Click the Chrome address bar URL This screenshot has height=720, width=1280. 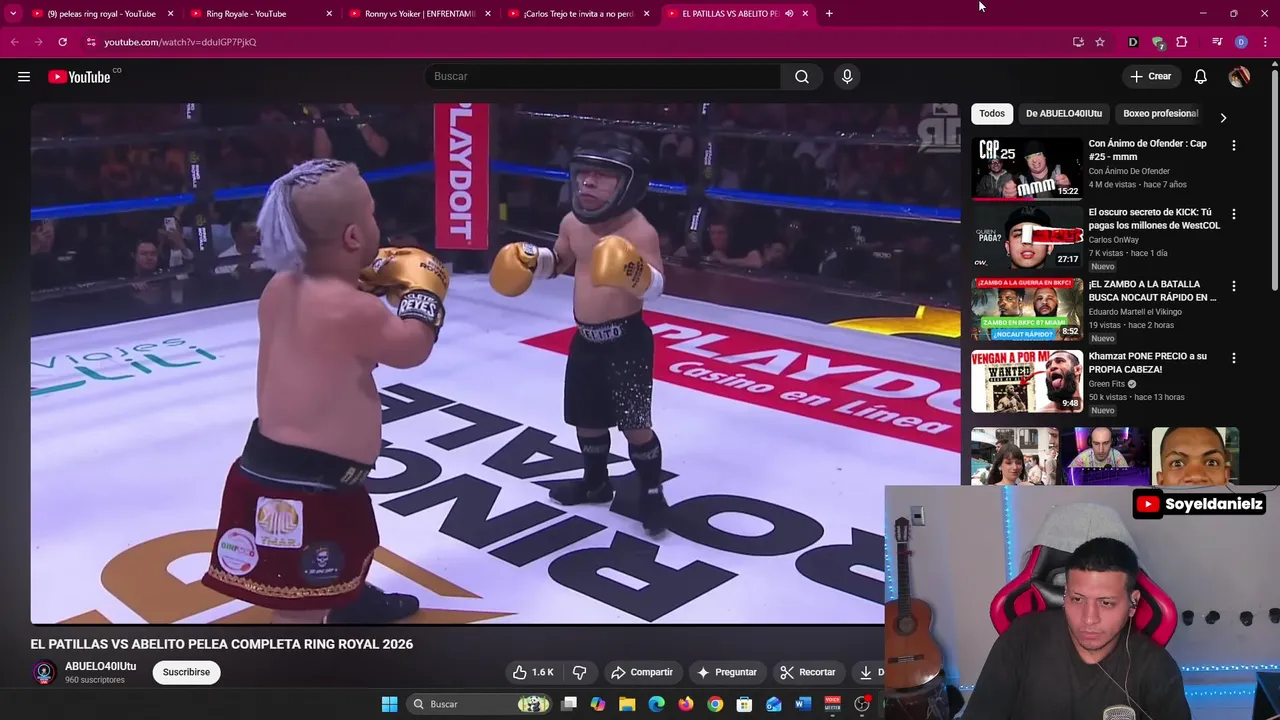coord(180,42)
